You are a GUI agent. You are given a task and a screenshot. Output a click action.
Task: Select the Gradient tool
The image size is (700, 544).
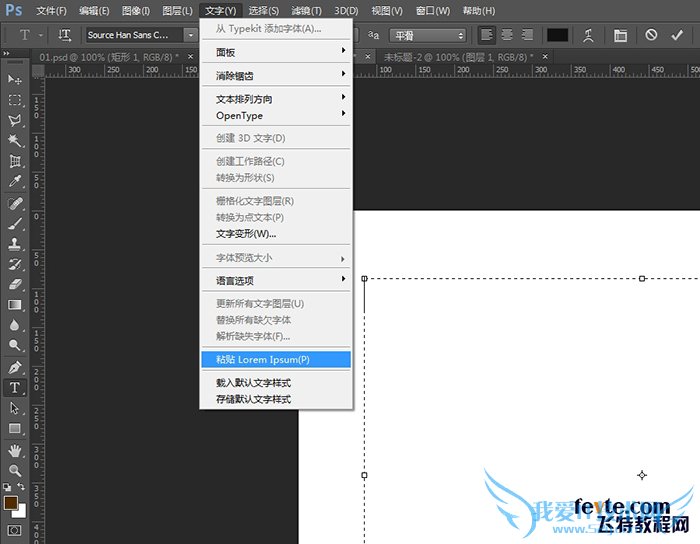(x=14, y=305)
